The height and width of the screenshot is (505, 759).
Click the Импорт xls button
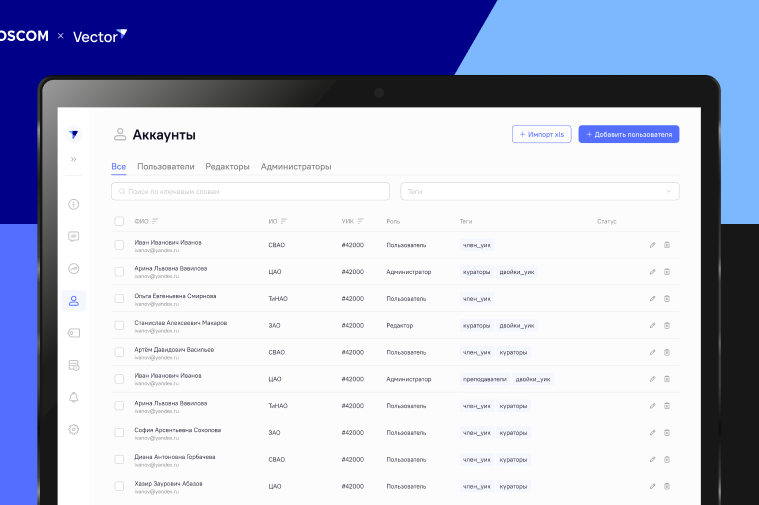(x=541, y=134)
